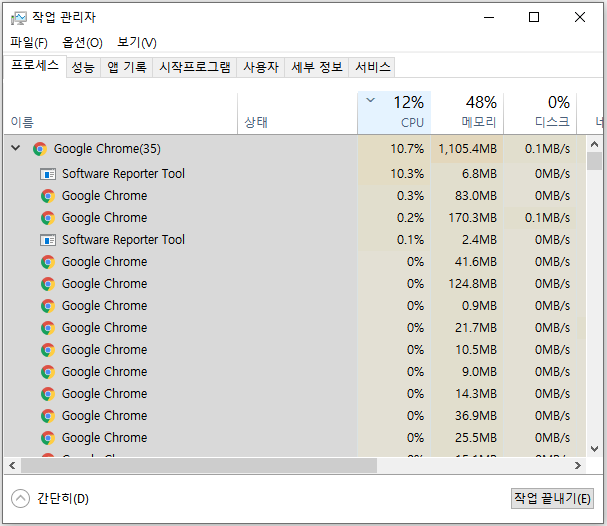Click the Google Chrome(35) group icon
This screenshot has width=607, height=526.
coord(40,149)
